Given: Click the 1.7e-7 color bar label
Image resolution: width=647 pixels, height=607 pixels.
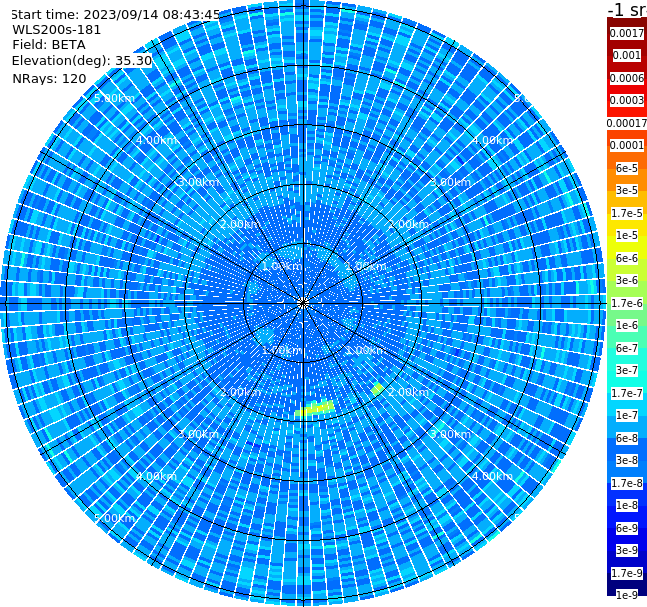Looking at the screenshot, I should [x=627, y=393].
